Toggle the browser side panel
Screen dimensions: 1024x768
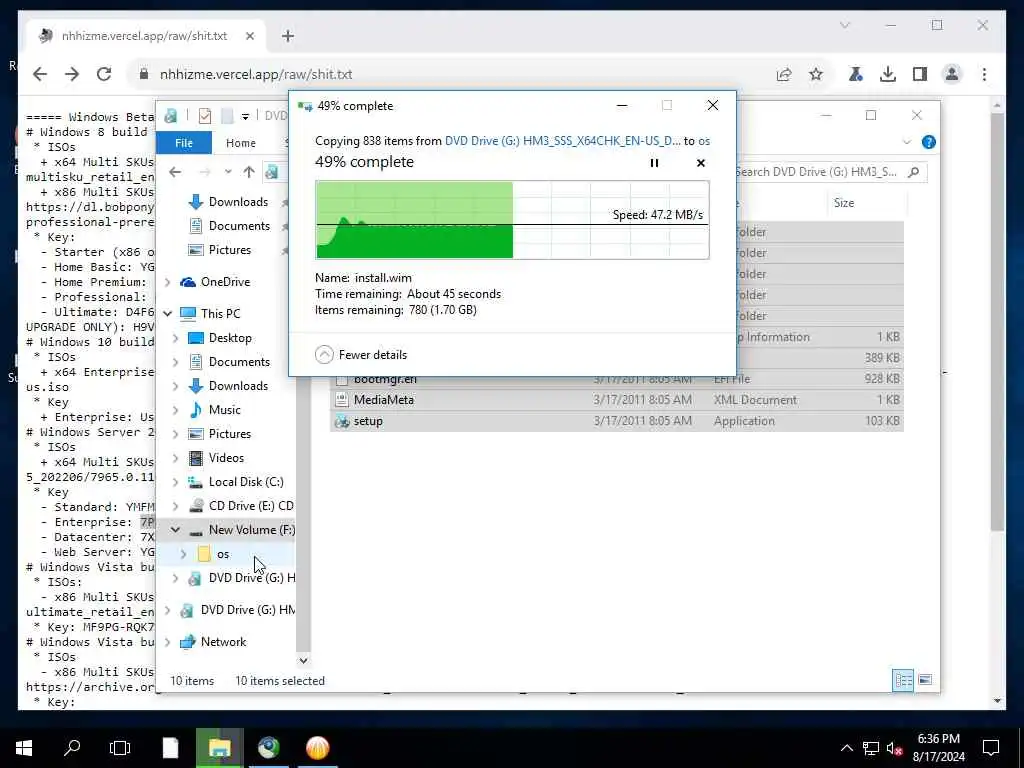tap(920, 74)
